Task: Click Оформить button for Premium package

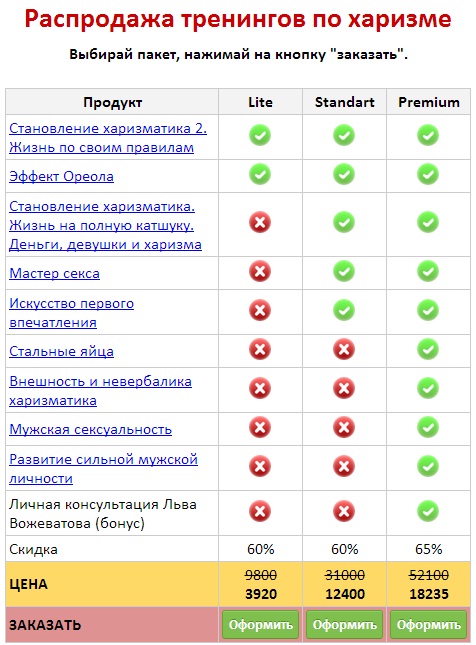Action: click(x=428, y=625)
